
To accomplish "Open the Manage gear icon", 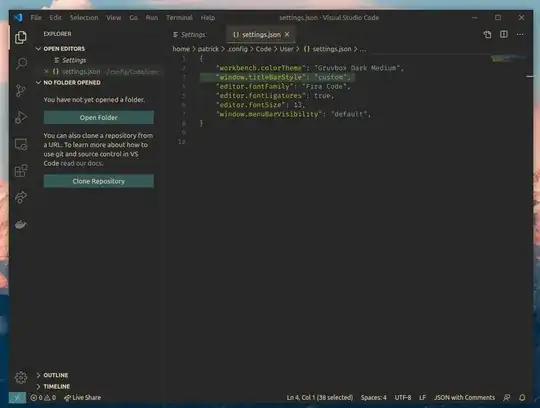I will [21, 377].
